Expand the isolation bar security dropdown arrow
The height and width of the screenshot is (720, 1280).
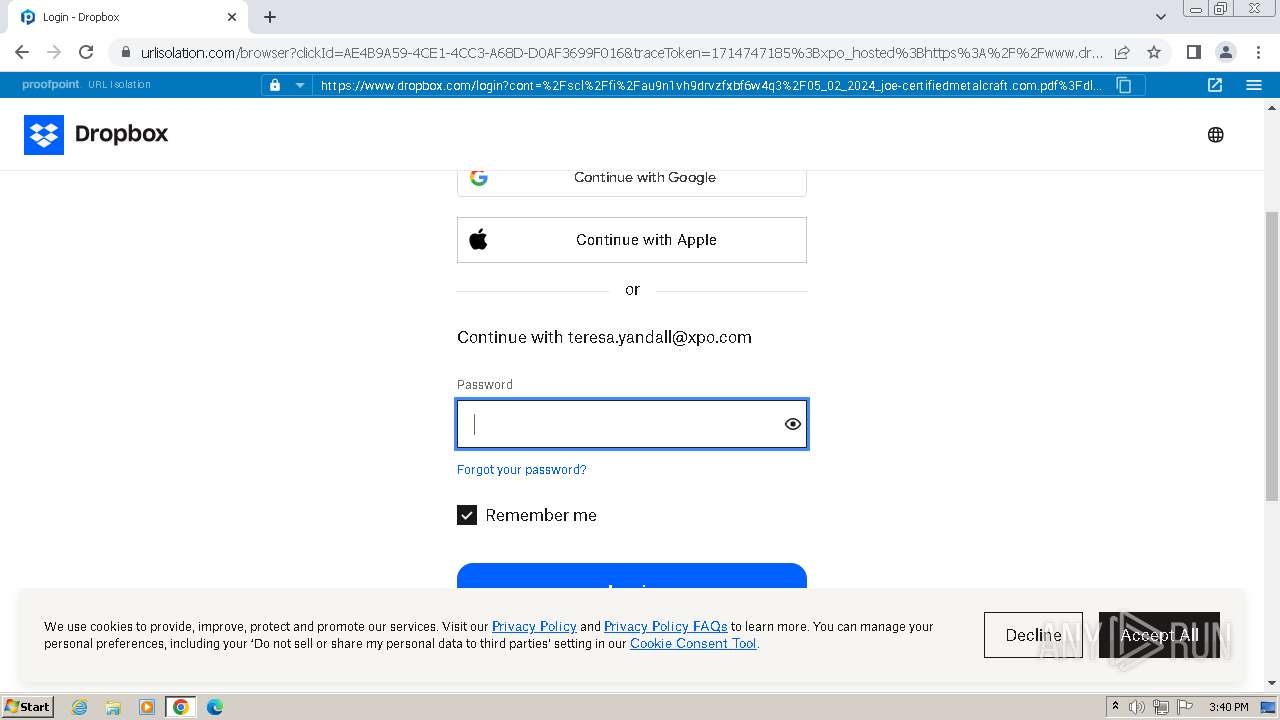(x=299, y=85)
